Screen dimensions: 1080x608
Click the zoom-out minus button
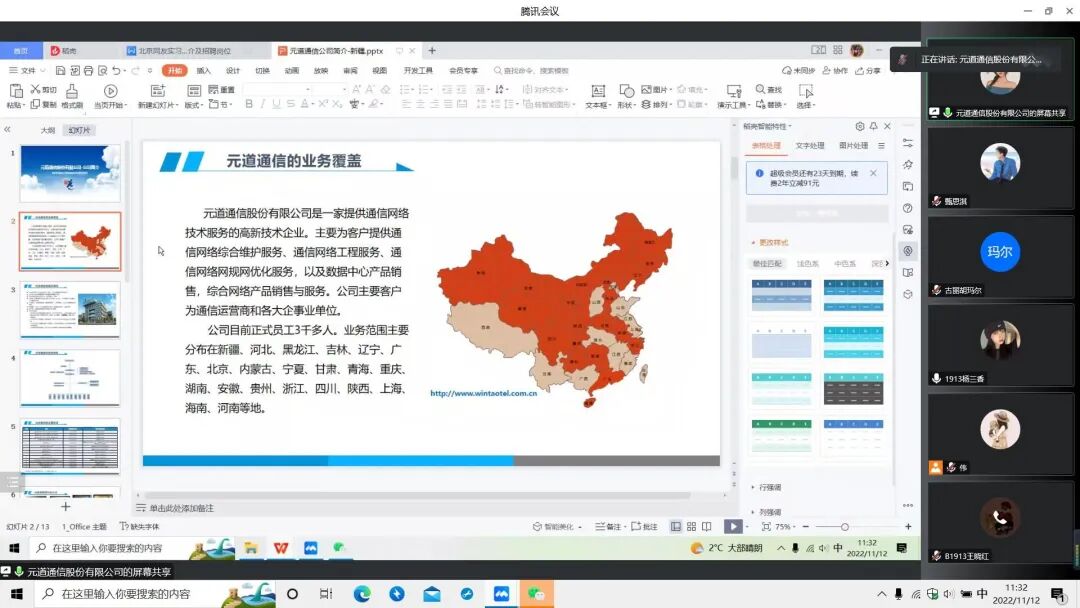coord(805,526)
